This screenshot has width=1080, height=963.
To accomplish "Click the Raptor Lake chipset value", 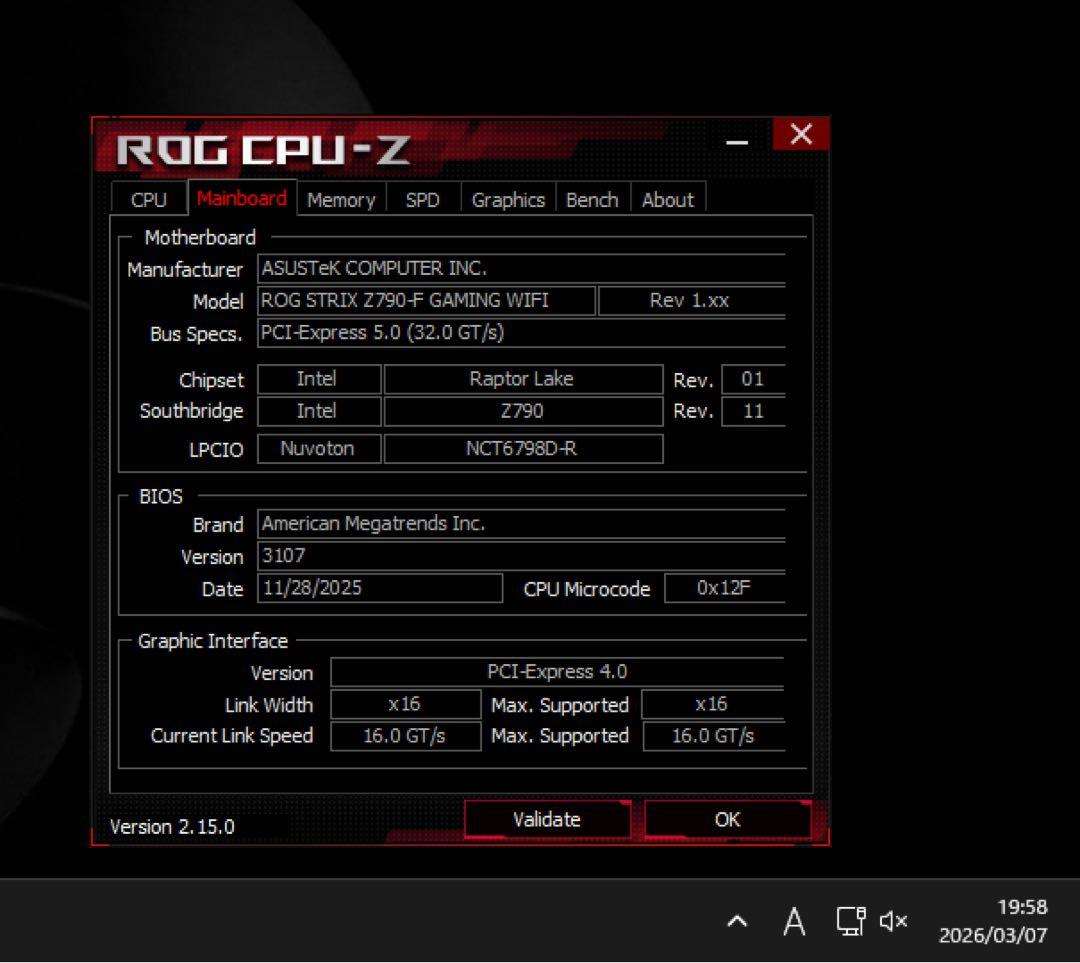I will (x=523, y=379).
